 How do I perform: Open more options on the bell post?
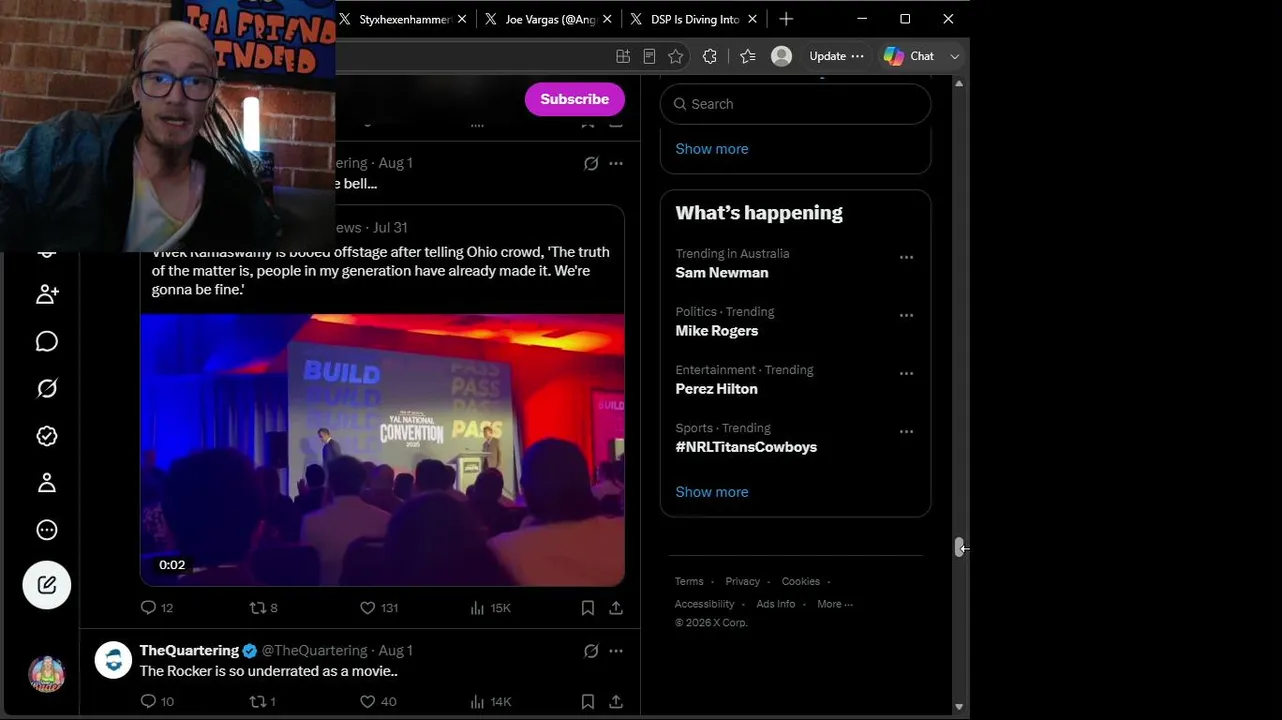tap(616, 163)
